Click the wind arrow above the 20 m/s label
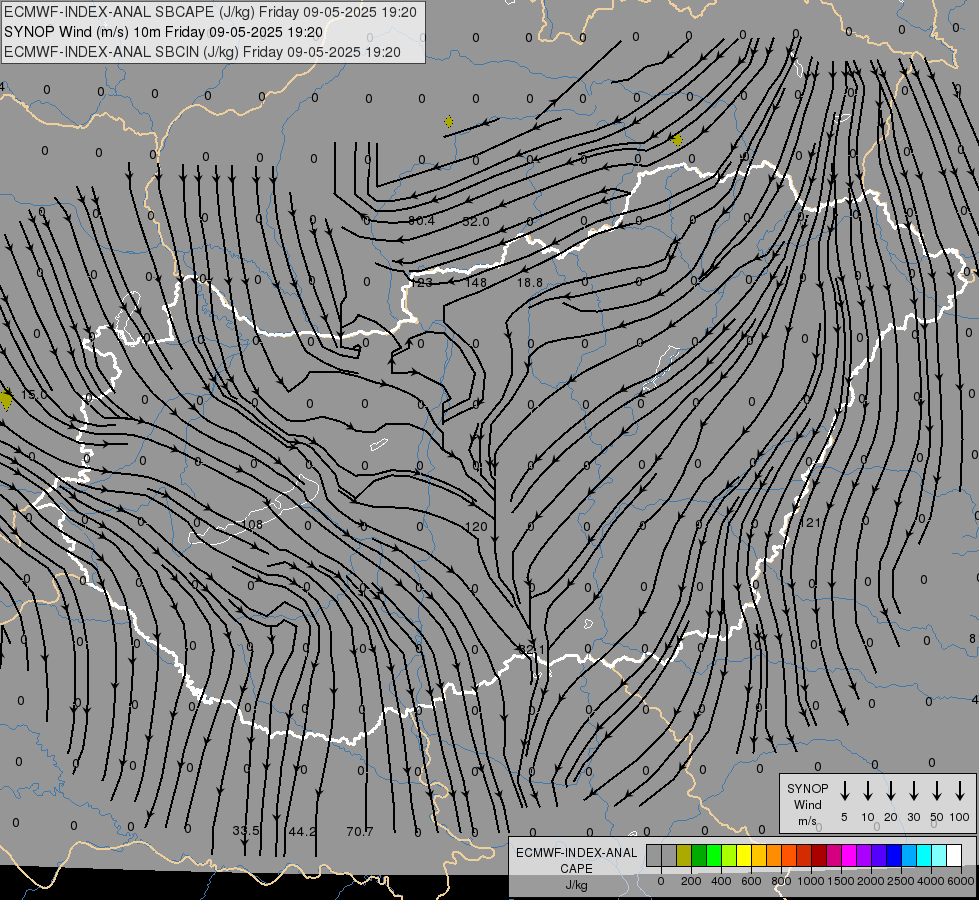Screen dimensions: 979x900 891,790
